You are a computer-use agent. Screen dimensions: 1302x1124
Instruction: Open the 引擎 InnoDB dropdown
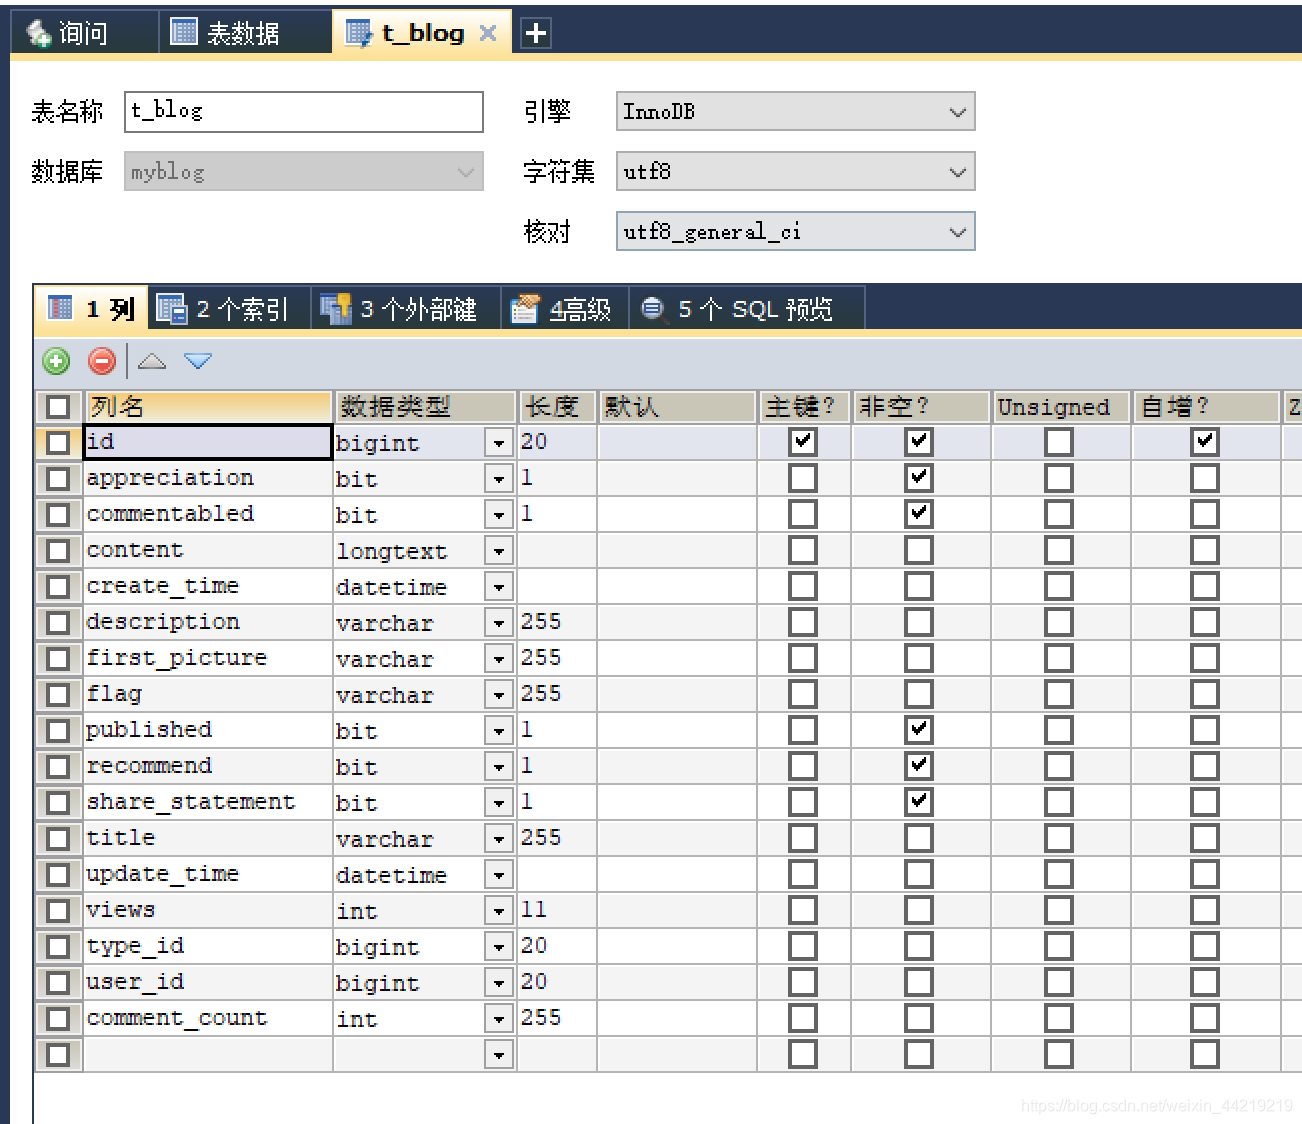point(795,111)
